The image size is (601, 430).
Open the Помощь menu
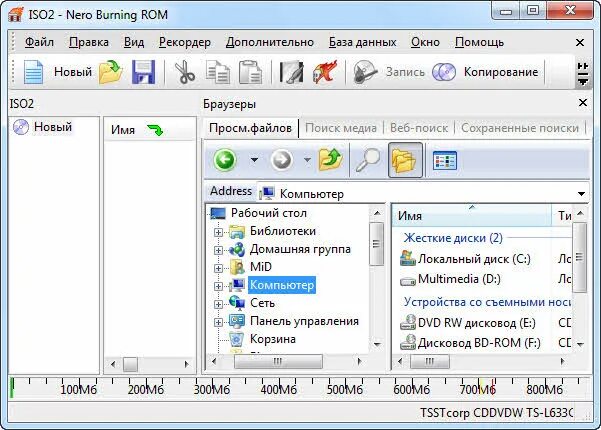coord(479,42)
